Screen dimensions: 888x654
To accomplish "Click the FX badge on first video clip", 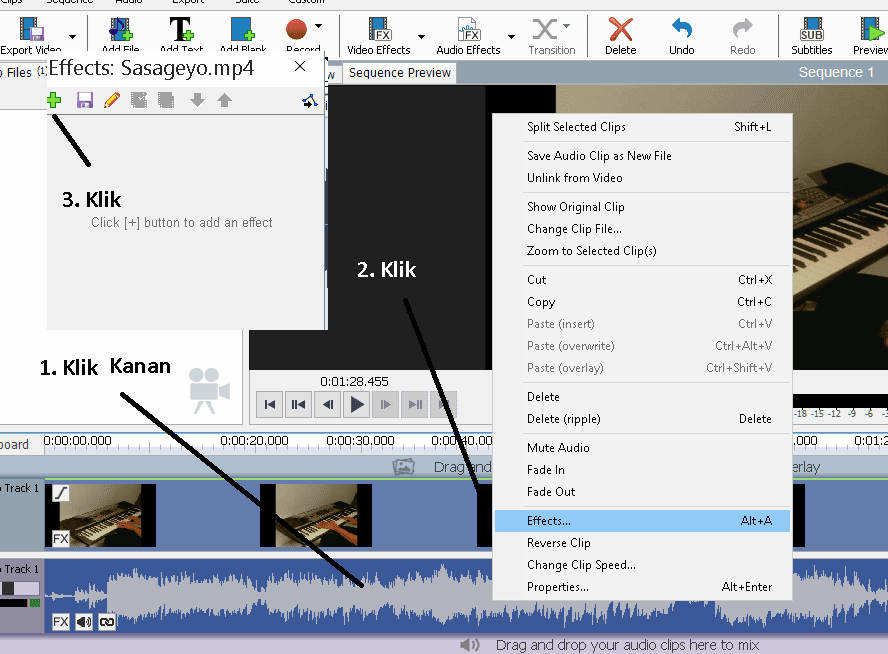I will tap(61, 538).
